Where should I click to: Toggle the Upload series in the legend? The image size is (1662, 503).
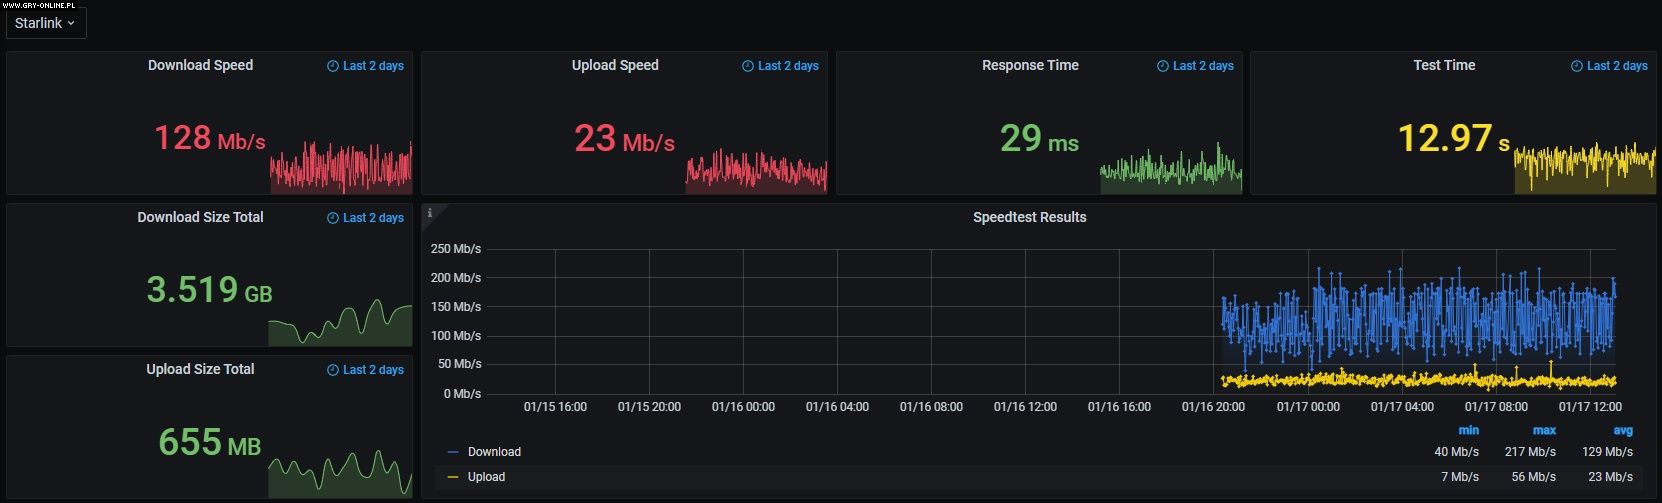[x=486, y=477]
